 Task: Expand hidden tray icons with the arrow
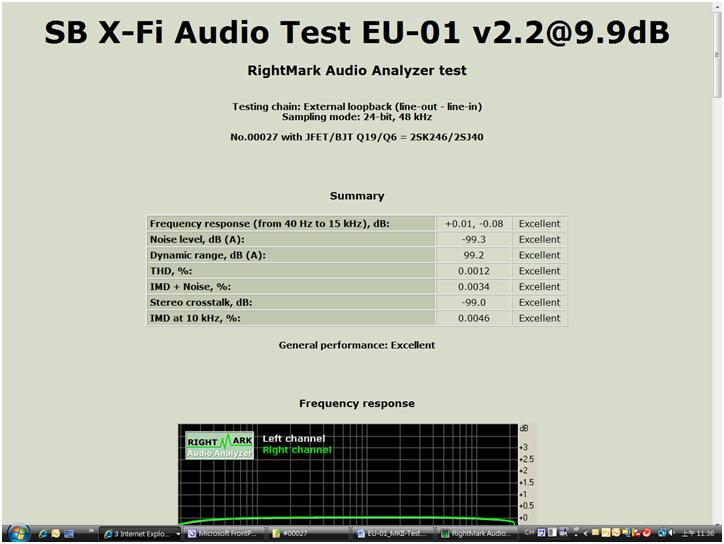click(585, 533)
